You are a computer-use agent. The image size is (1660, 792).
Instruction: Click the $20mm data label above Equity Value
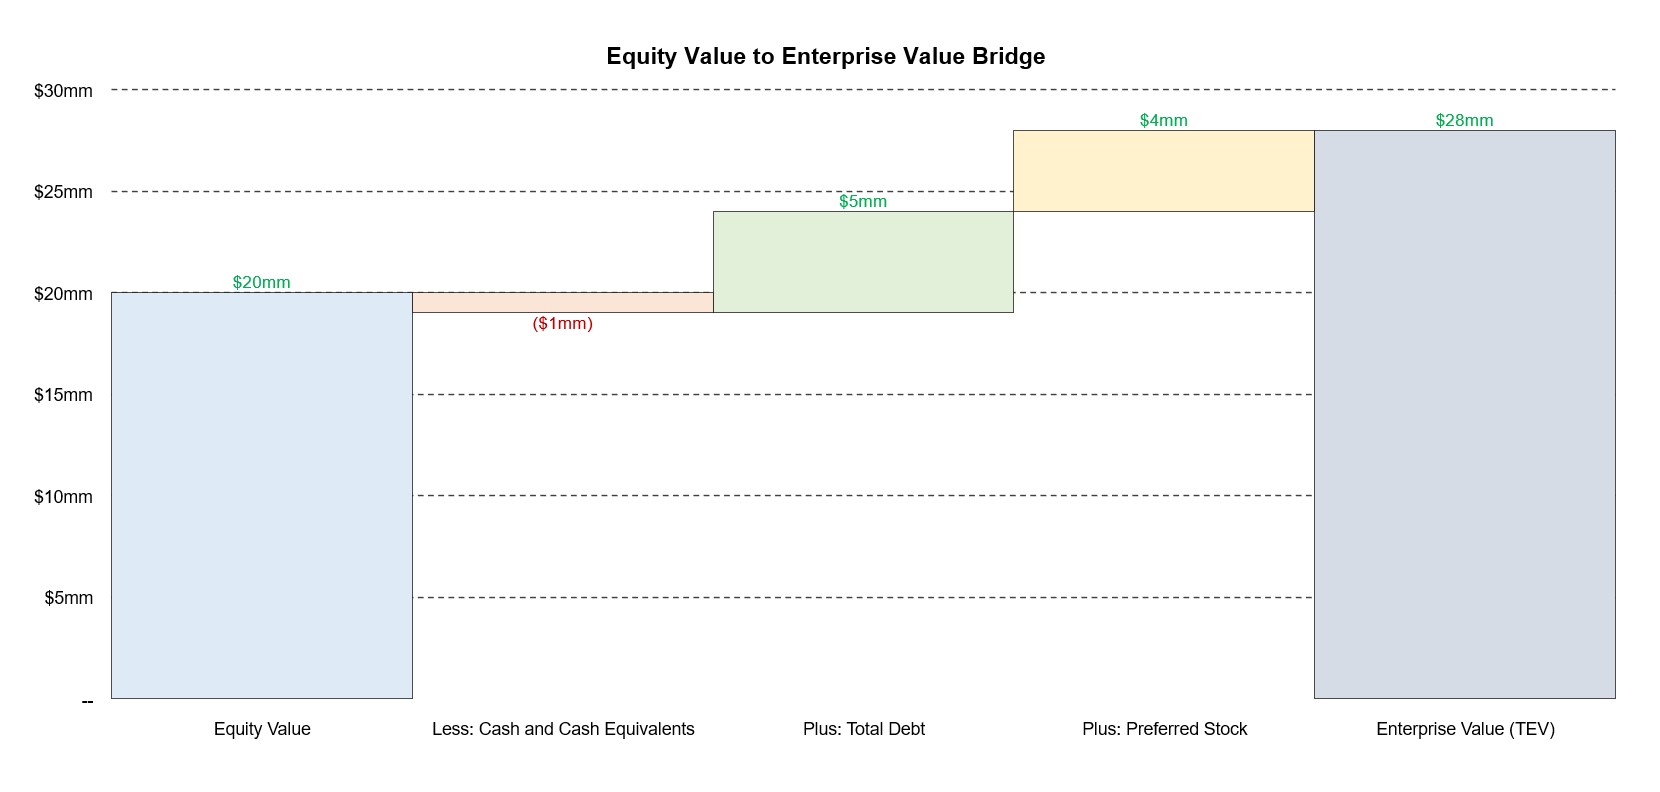pos(262,282)
